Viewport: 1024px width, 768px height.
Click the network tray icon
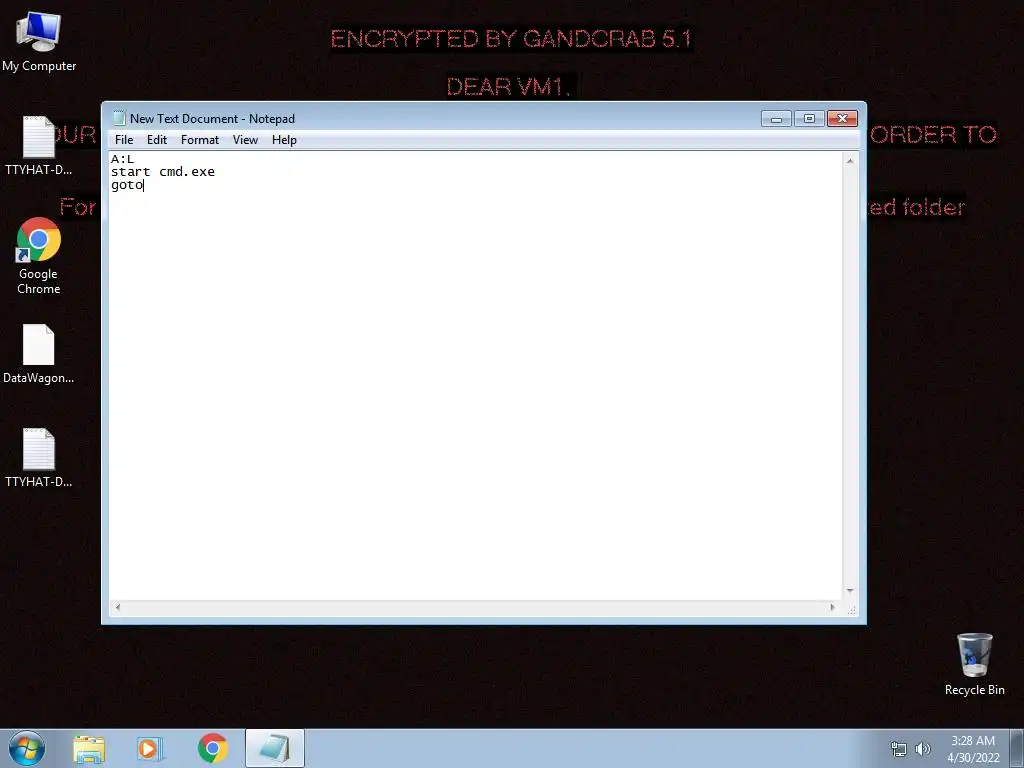coord(899,749)
